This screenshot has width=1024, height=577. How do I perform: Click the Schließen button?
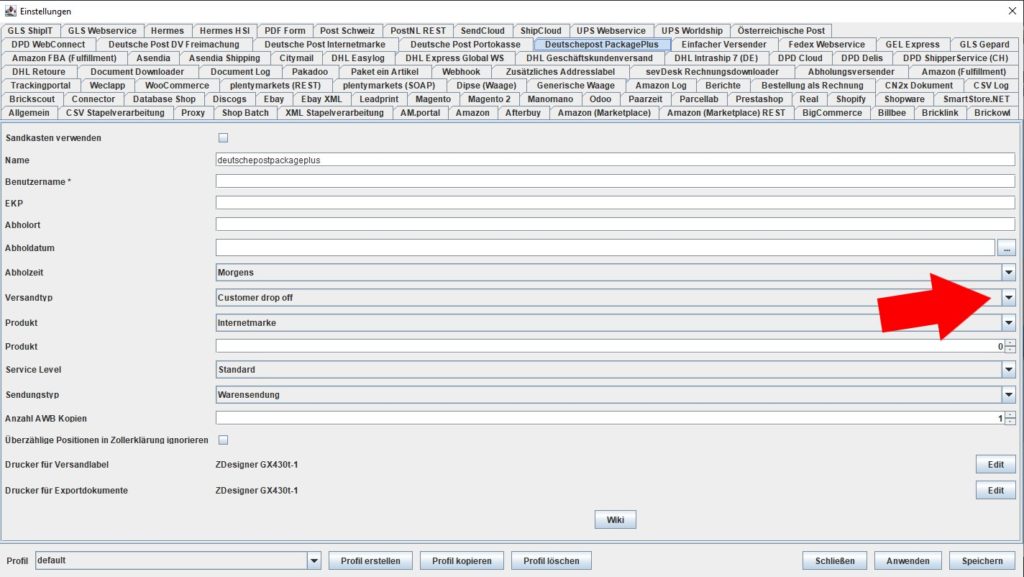click(835, 561)
